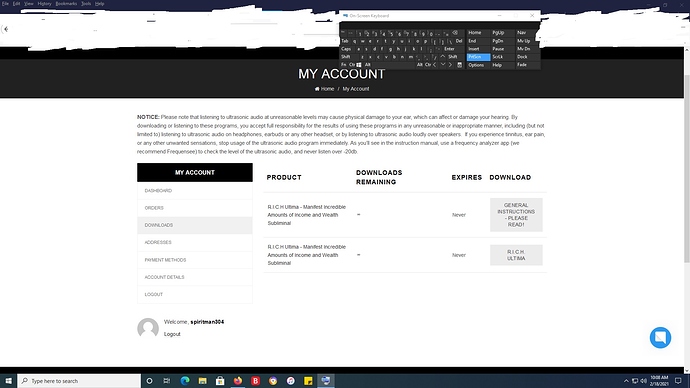Show hidden system tray icons chevron

[x=626, y=381]
